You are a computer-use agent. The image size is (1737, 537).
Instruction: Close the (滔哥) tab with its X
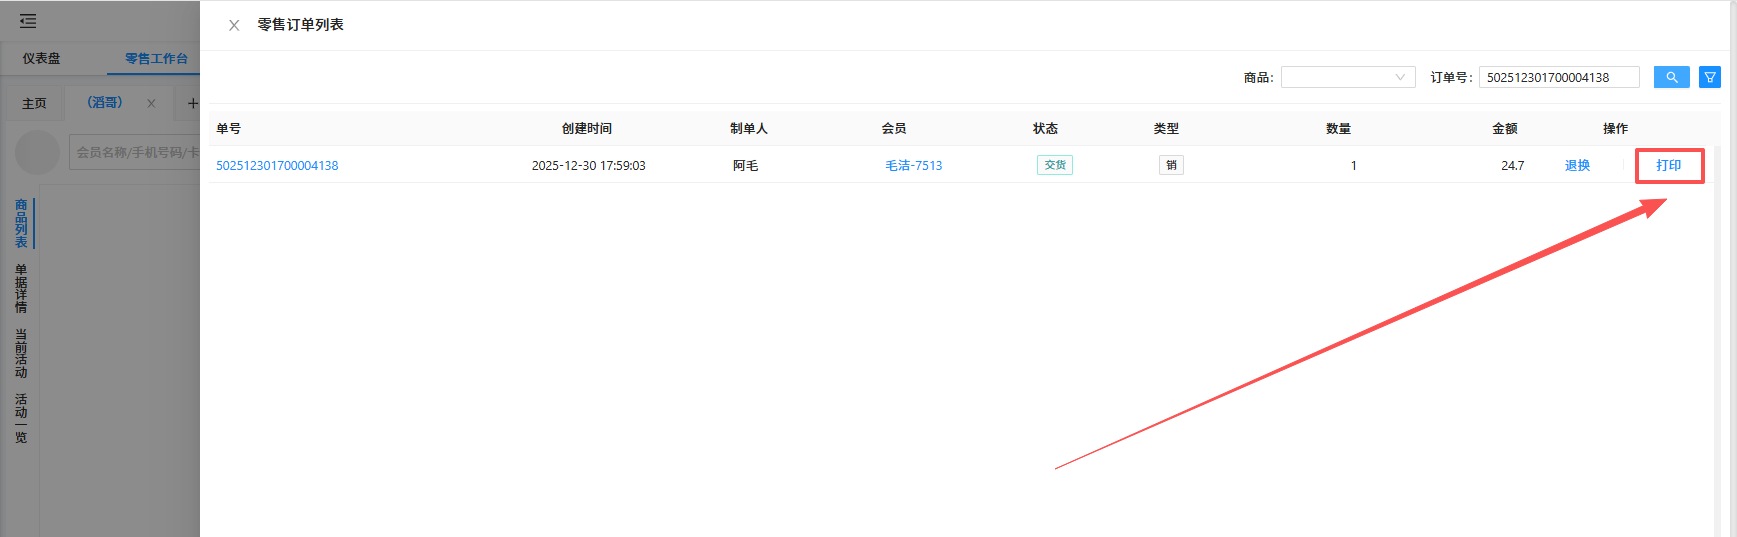[151, 103]
